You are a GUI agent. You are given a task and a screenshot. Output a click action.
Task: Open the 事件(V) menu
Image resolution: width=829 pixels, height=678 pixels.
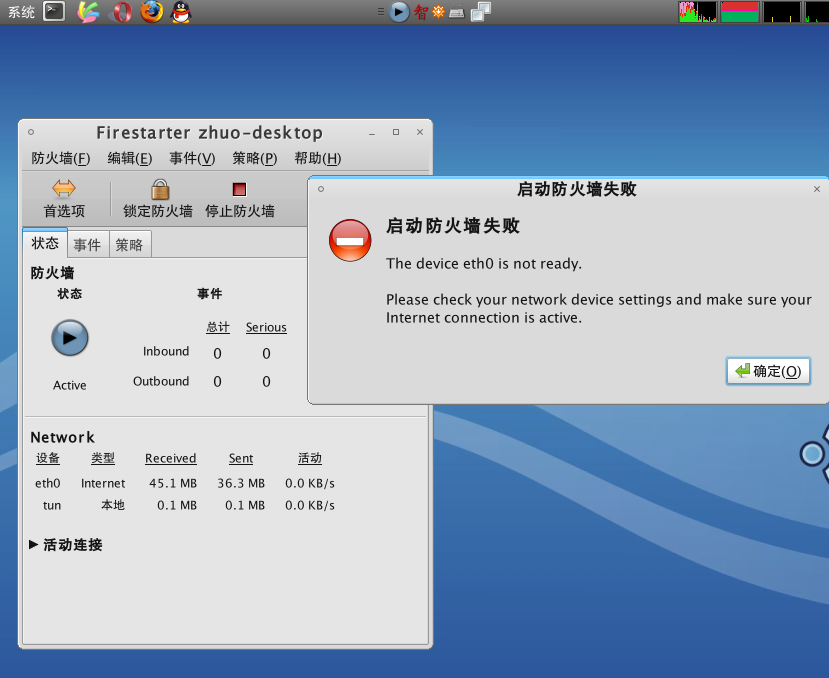pyautogui.click(x=192, y=158)
